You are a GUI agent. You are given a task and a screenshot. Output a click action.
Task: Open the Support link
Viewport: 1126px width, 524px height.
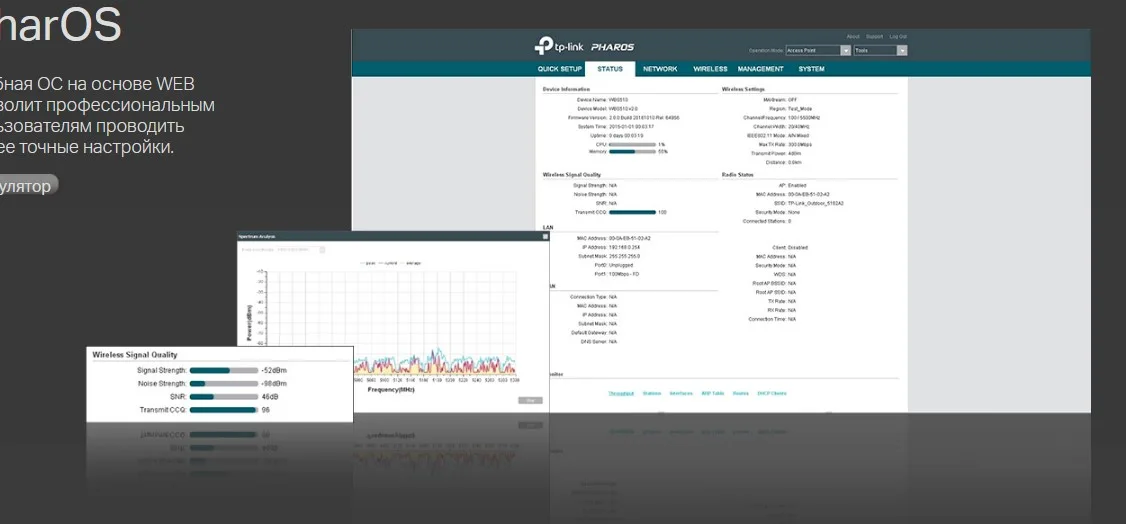coord(874,37)
